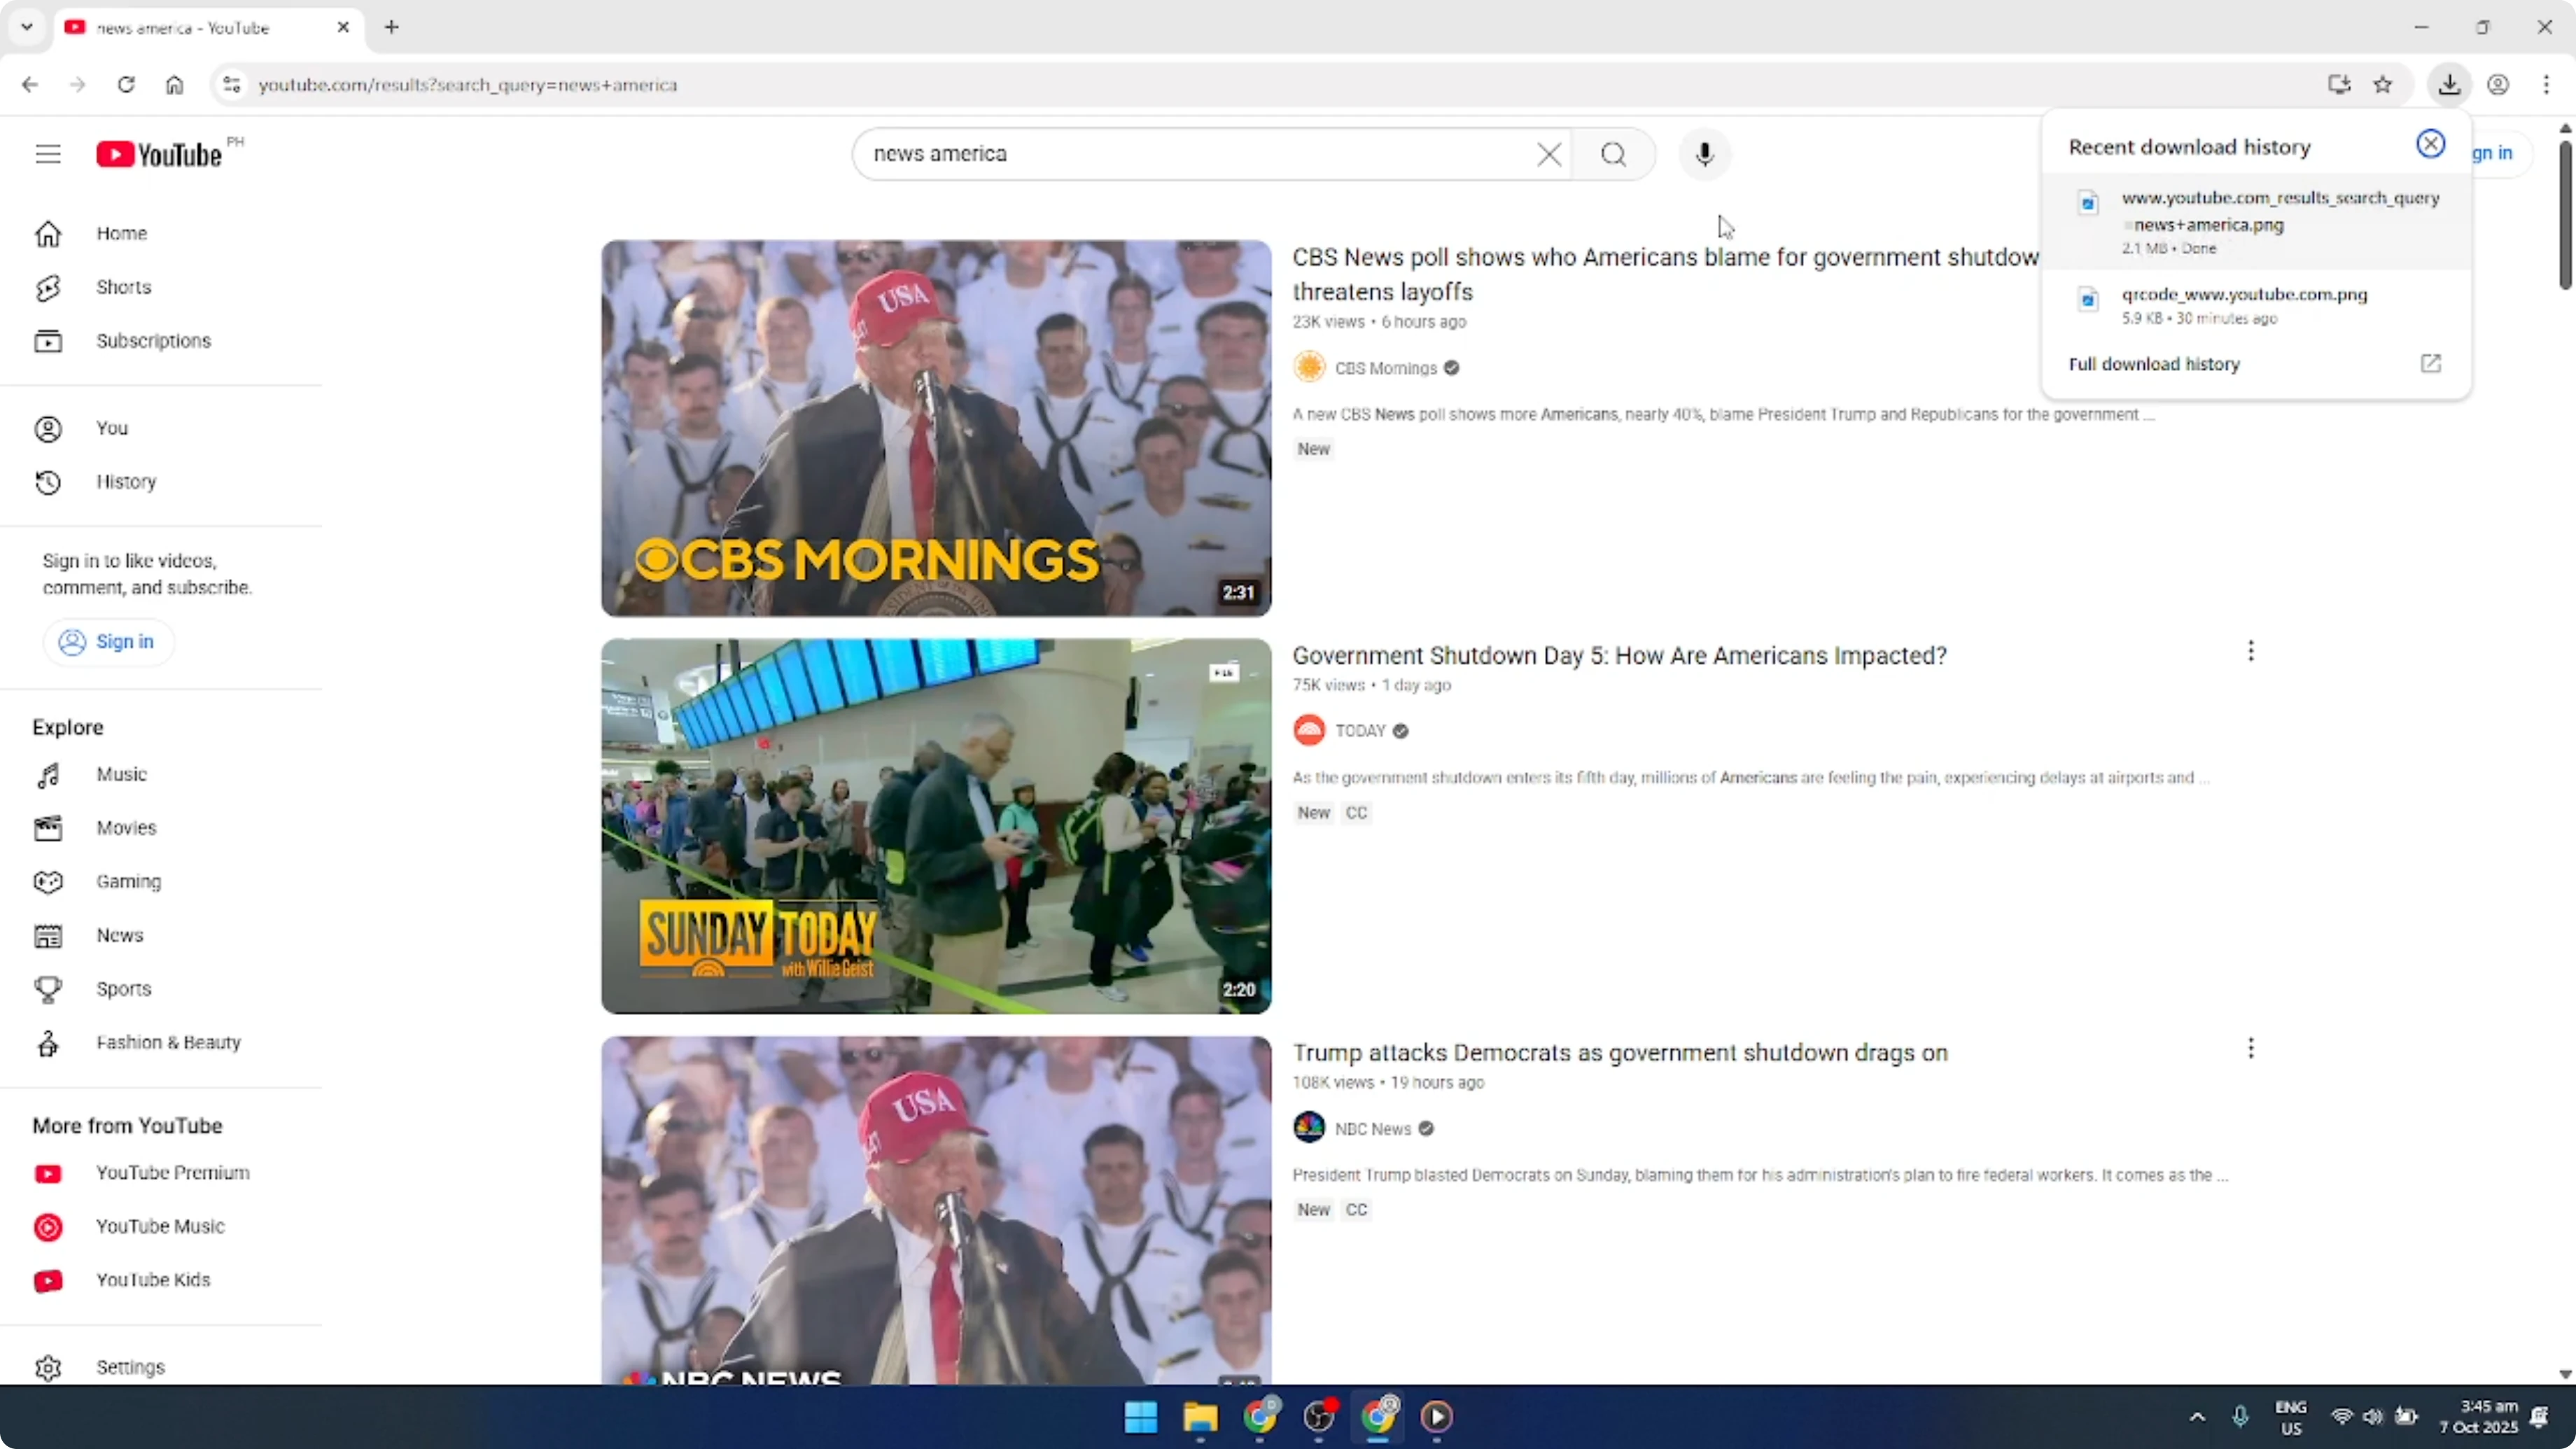Screen dimensions: 2576x1449
Task: Open Windows Start menu
Action: pos(1140,1417)
